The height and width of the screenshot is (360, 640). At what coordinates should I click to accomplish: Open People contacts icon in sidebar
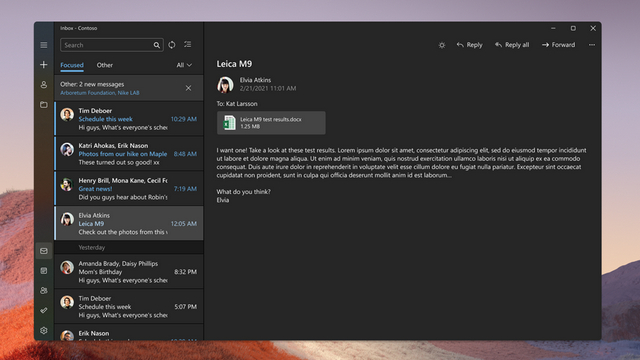tap(44, 290)
